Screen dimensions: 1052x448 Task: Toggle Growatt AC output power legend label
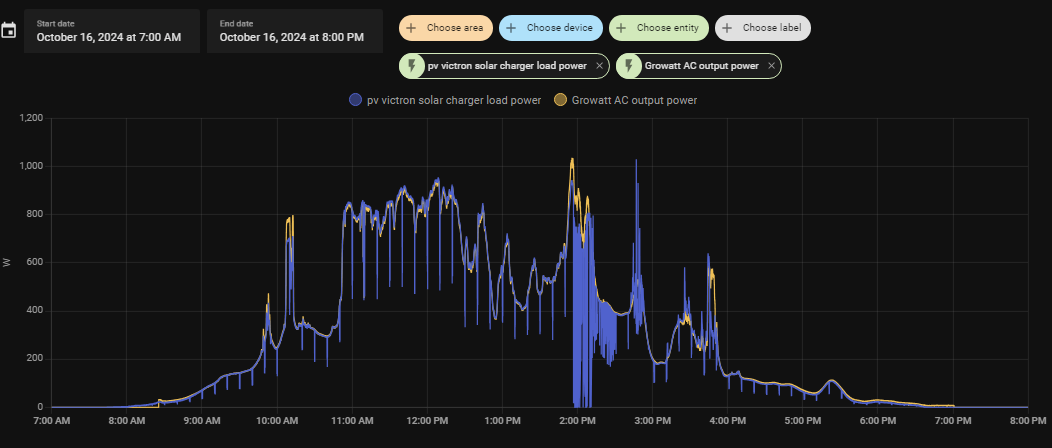(634, 100)
